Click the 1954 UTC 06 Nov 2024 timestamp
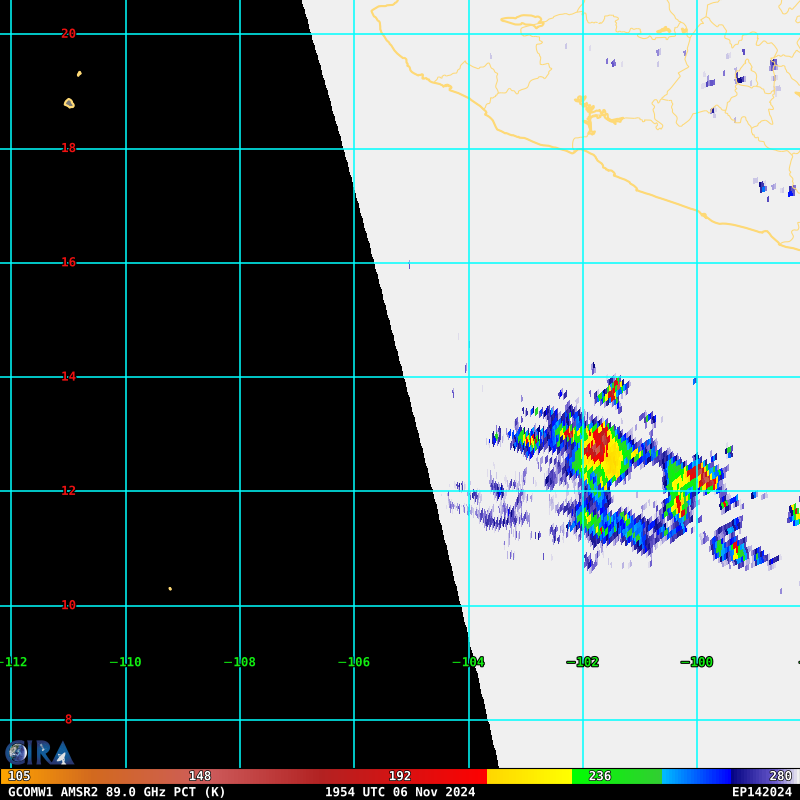The height and width of the screenshot is (800, 800). 400,792
